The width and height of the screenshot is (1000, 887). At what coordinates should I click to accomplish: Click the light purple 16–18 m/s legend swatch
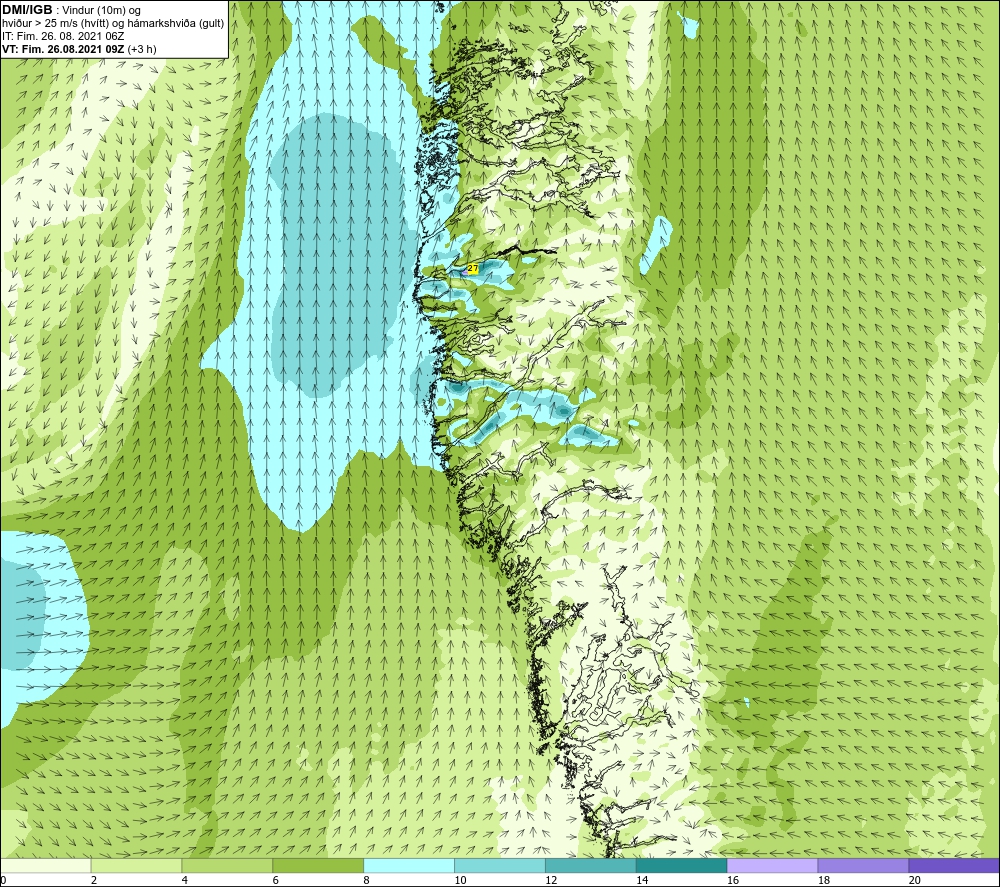click(772, 865)
